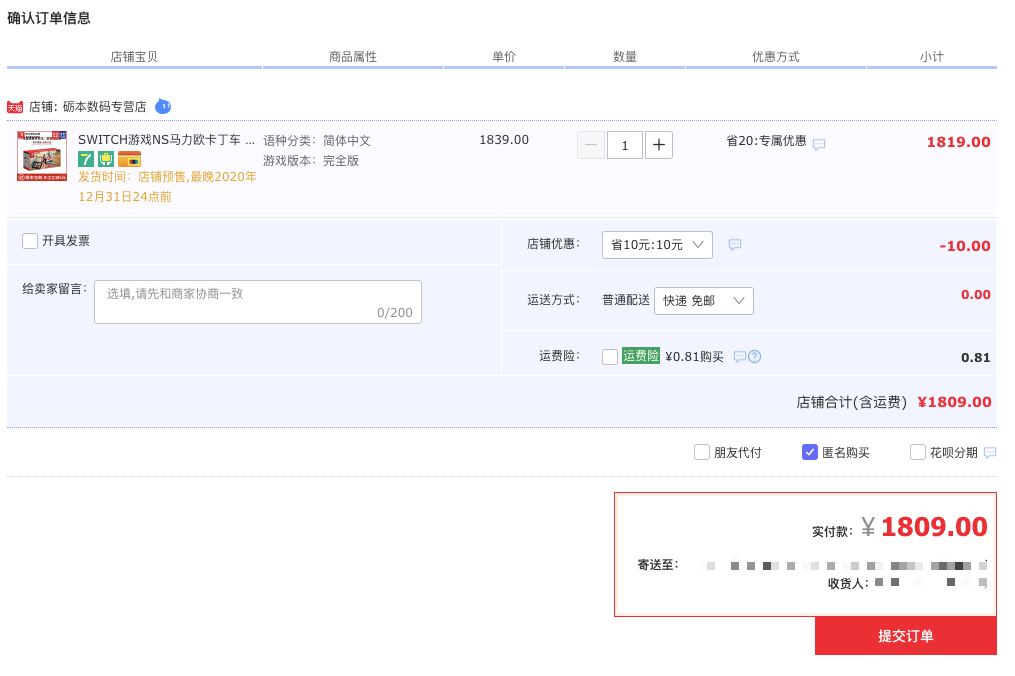The height and width of the screenshot is (676, 1015).
Task: Click the green 7-day return badge icon
Action: tap(86, 159)
